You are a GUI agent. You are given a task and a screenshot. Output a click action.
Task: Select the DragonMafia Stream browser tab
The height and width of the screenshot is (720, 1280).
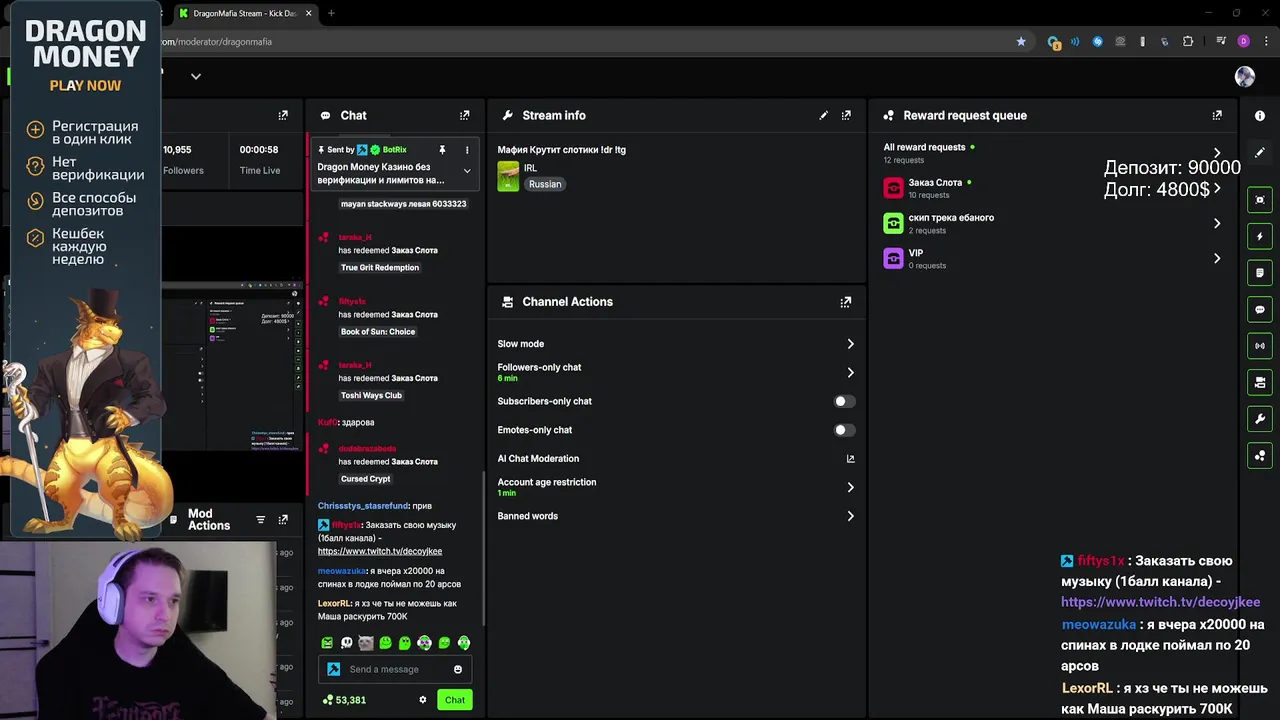coord(245,14)
